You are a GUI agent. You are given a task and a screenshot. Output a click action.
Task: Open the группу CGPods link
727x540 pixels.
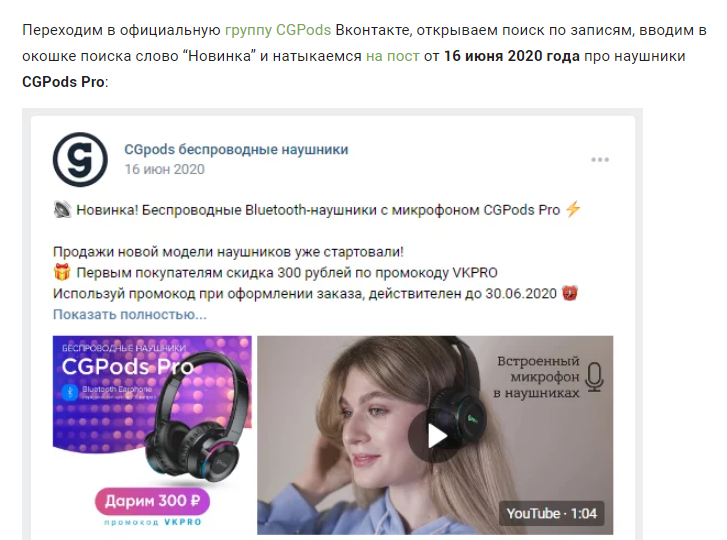(x=278, y=30)
